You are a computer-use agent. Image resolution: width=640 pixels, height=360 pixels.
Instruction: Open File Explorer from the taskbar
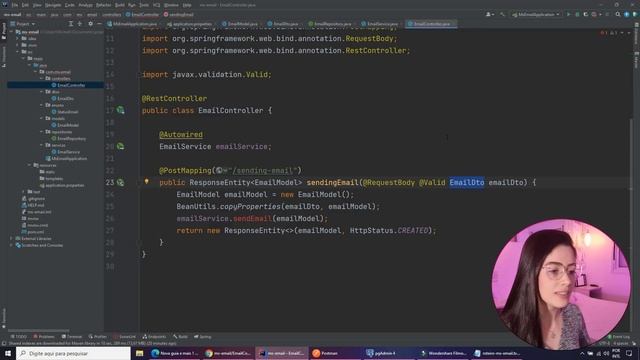click(140, 353)
